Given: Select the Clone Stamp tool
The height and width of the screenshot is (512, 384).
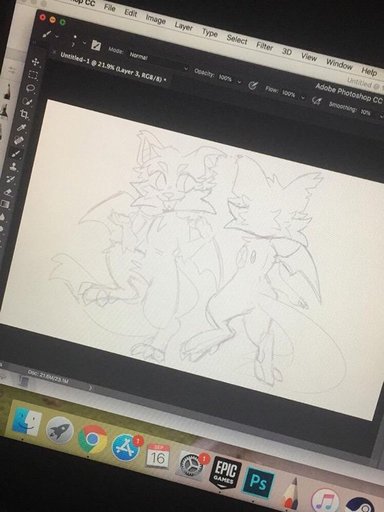Looking at the screenshot, I should coord(14,166).
